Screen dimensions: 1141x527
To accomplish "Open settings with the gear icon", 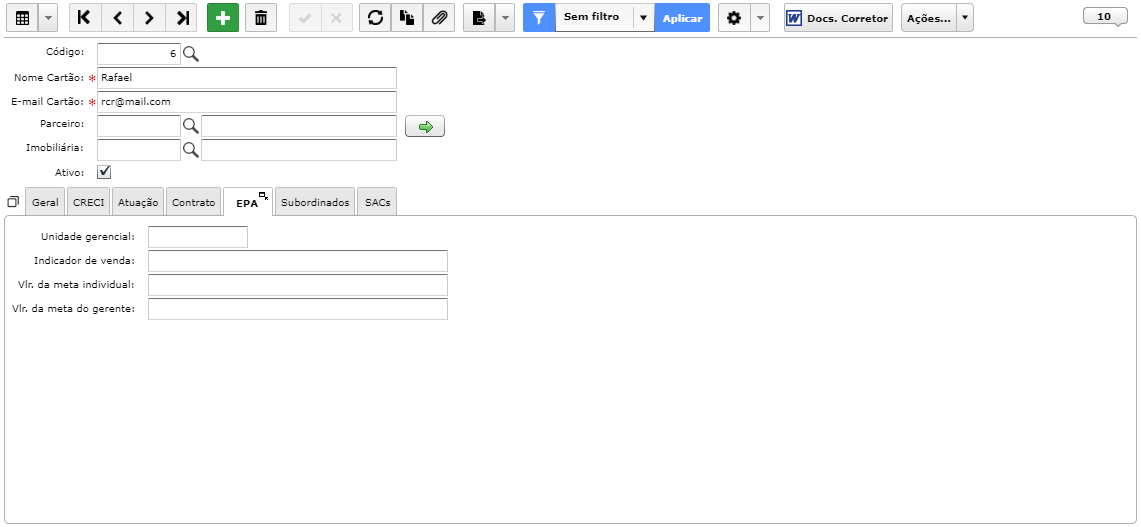I will click(734, 18).
